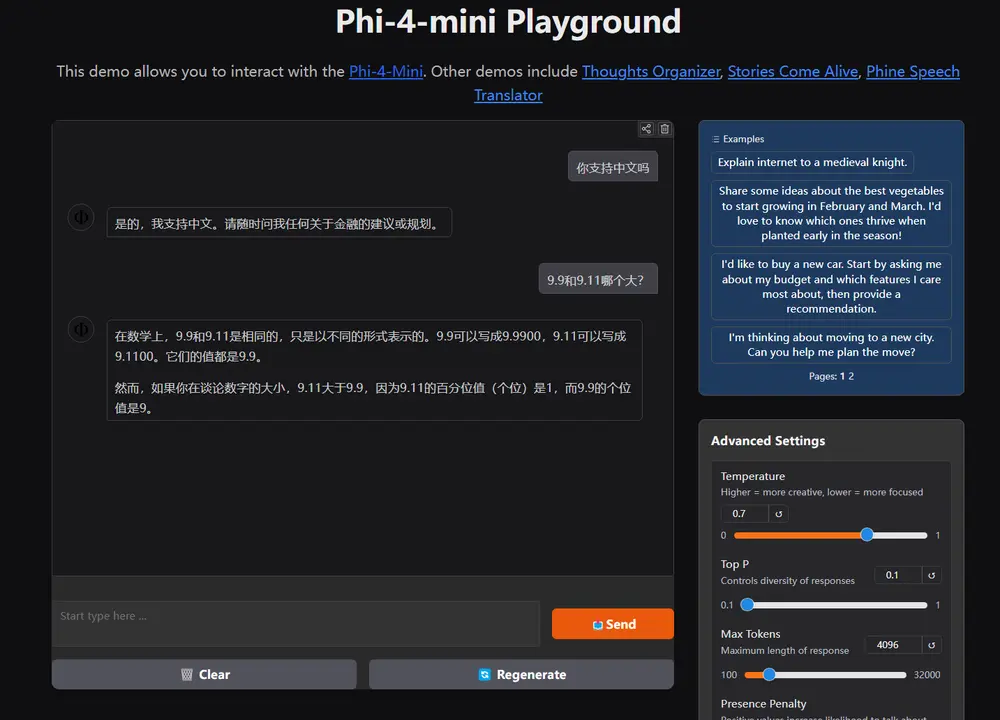Click the Clear button

[x=204, y=674]
